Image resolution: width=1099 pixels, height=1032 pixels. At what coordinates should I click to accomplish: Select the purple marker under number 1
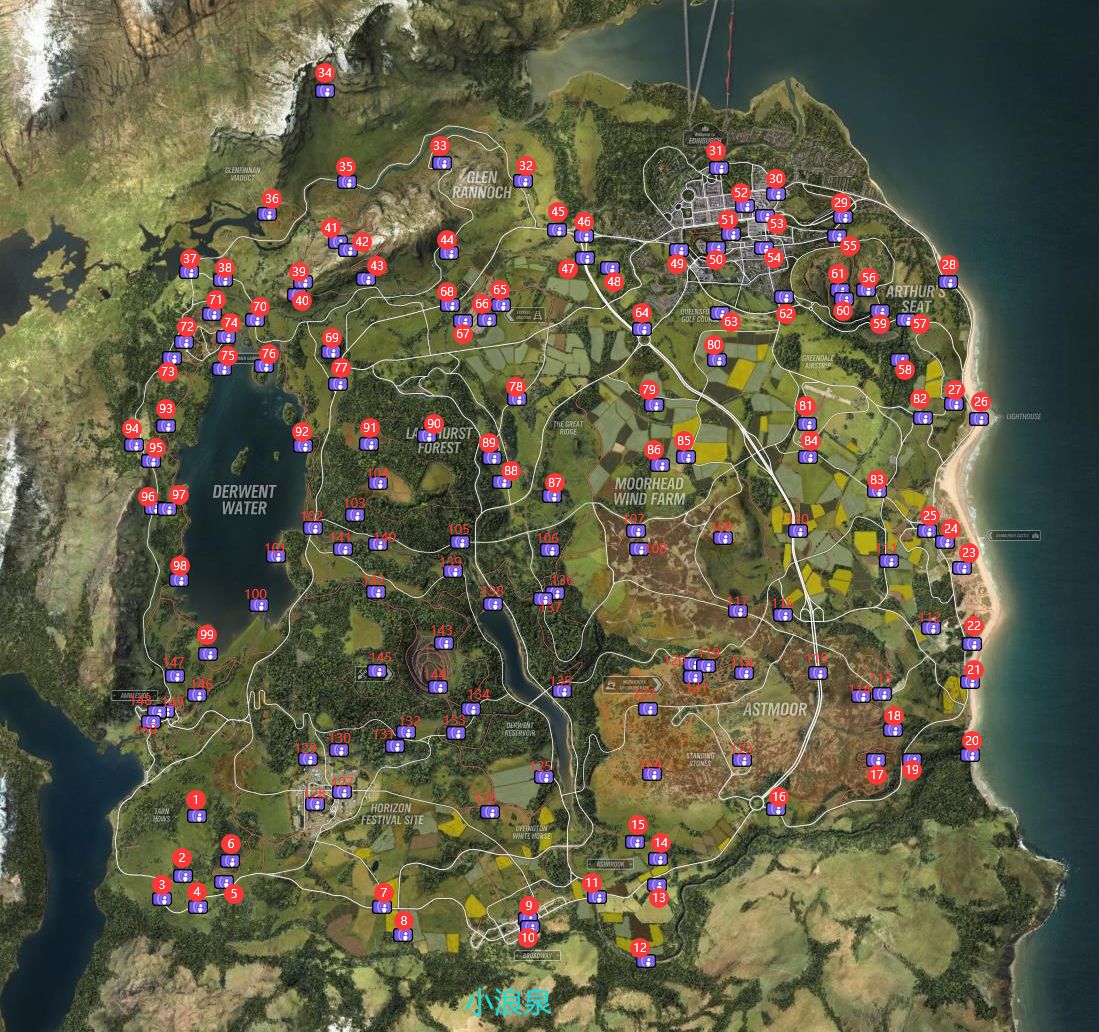(197, 816)
